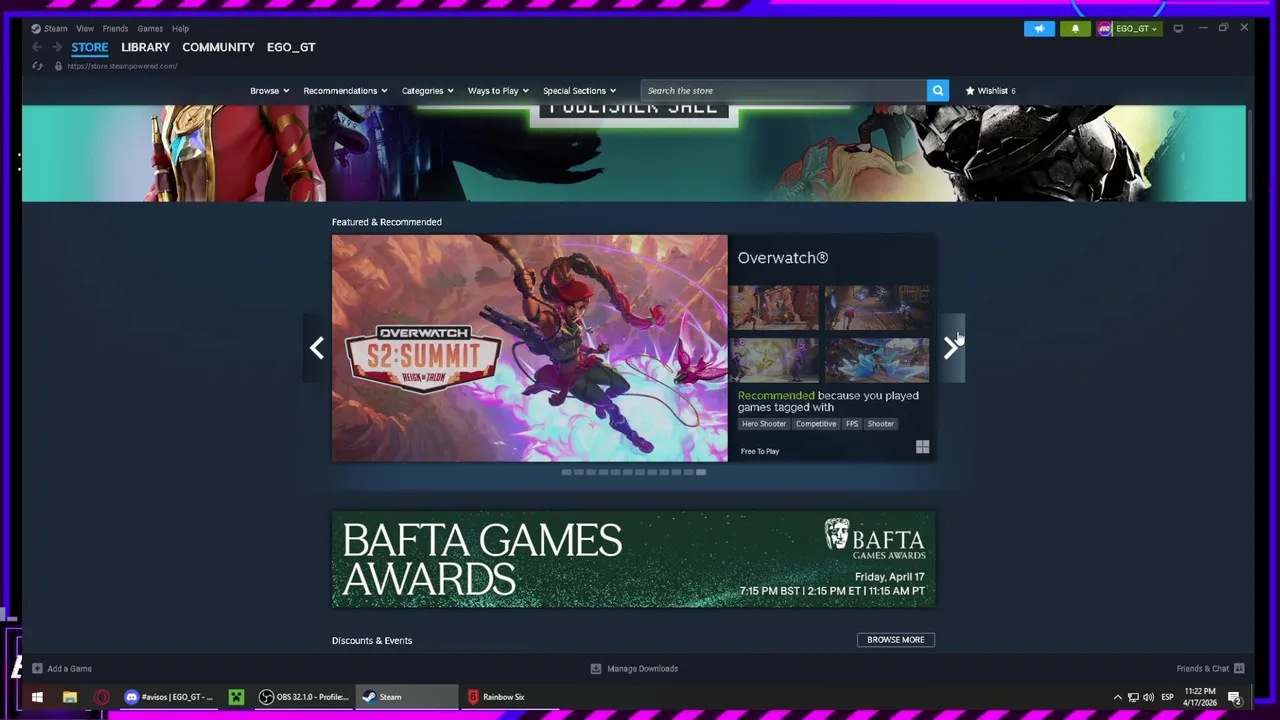Switch to Discord taskbar window
Viewport: 1280px width, 720px height.
(168, 697)
